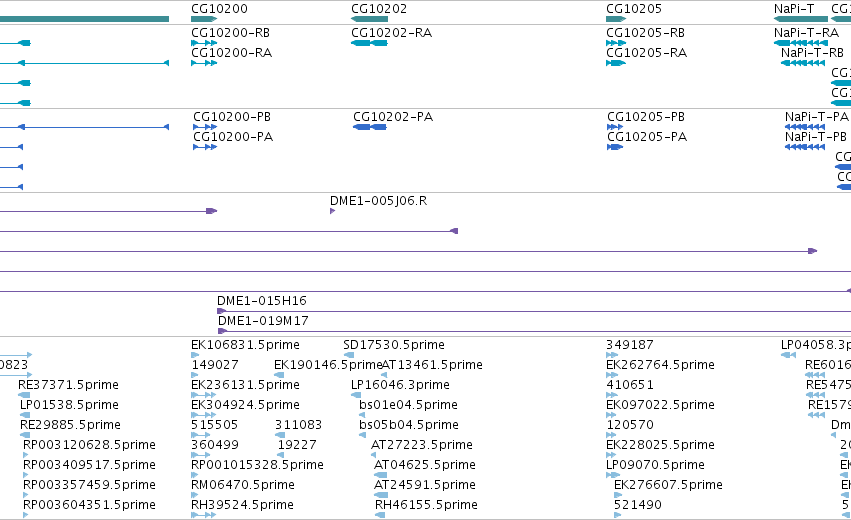This screenshot has width=851, height=520.
Task: Click the RP003120628.5prime EST label
Action: click(89, 445)
